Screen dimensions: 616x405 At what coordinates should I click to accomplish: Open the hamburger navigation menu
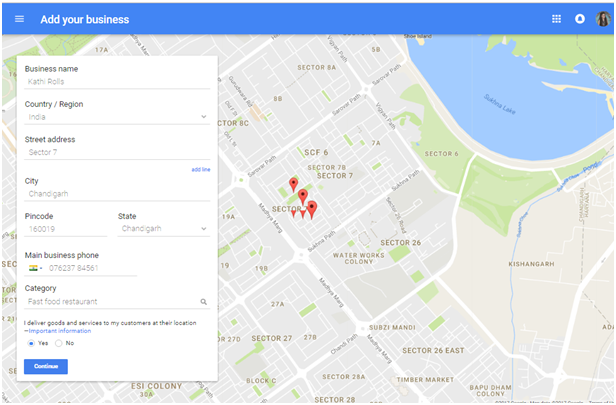coord(19,19)
